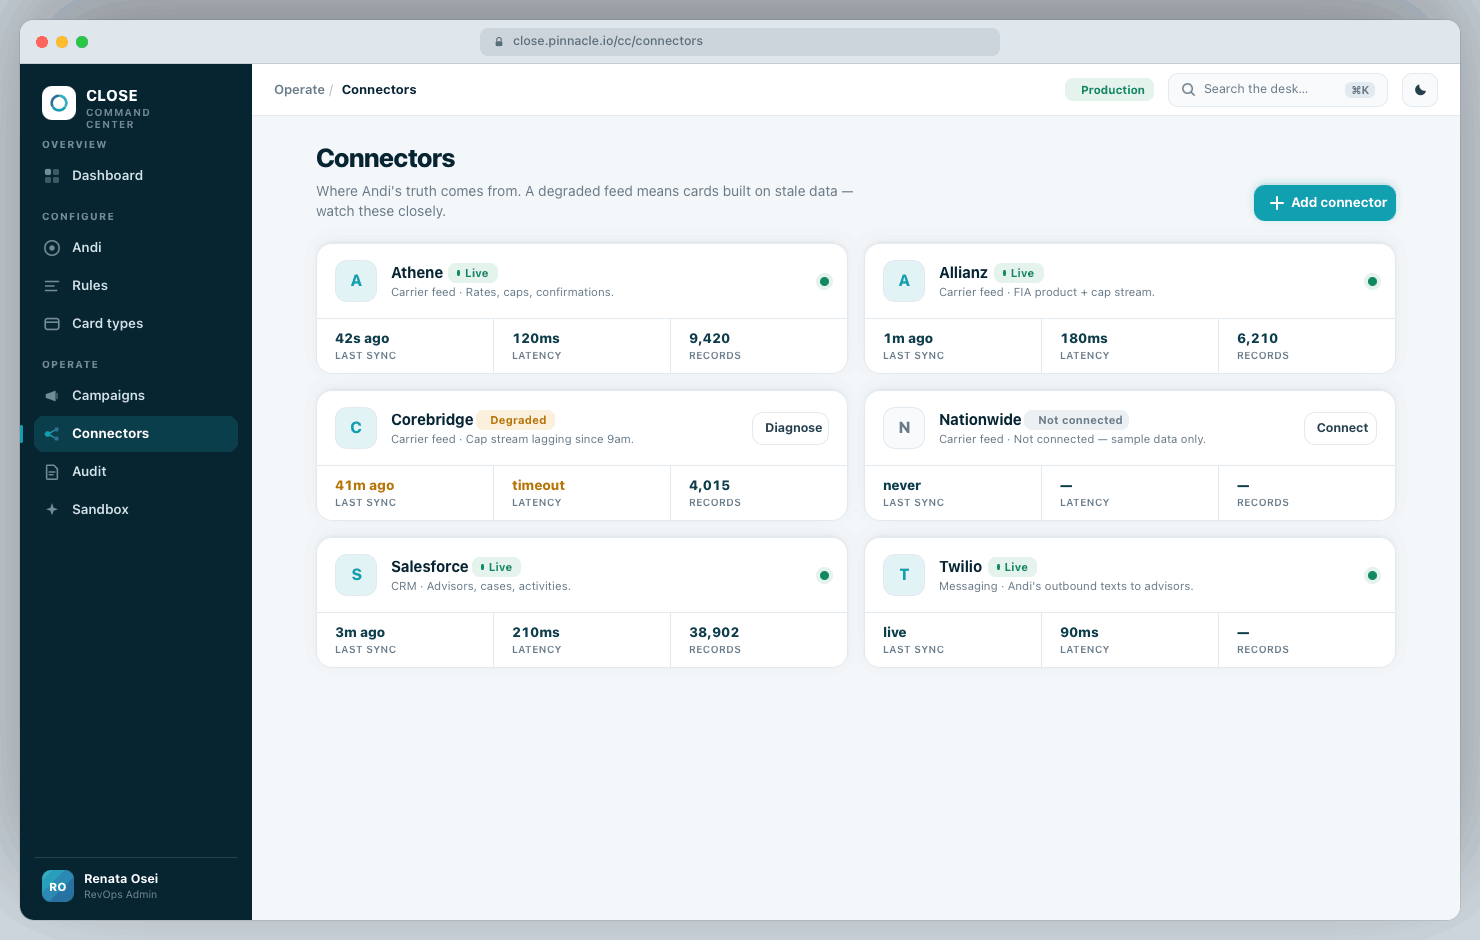Click the Operate breadcrumb link

[299, 90]
